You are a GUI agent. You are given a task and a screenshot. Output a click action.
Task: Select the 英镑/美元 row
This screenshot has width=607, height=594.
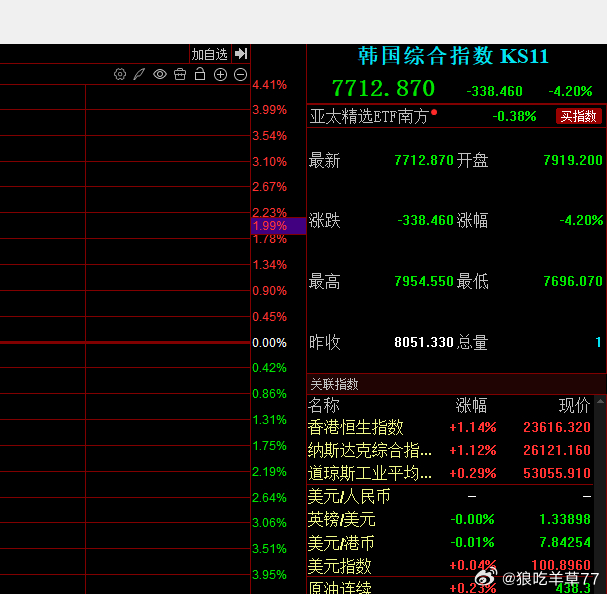tap(449, 519)
